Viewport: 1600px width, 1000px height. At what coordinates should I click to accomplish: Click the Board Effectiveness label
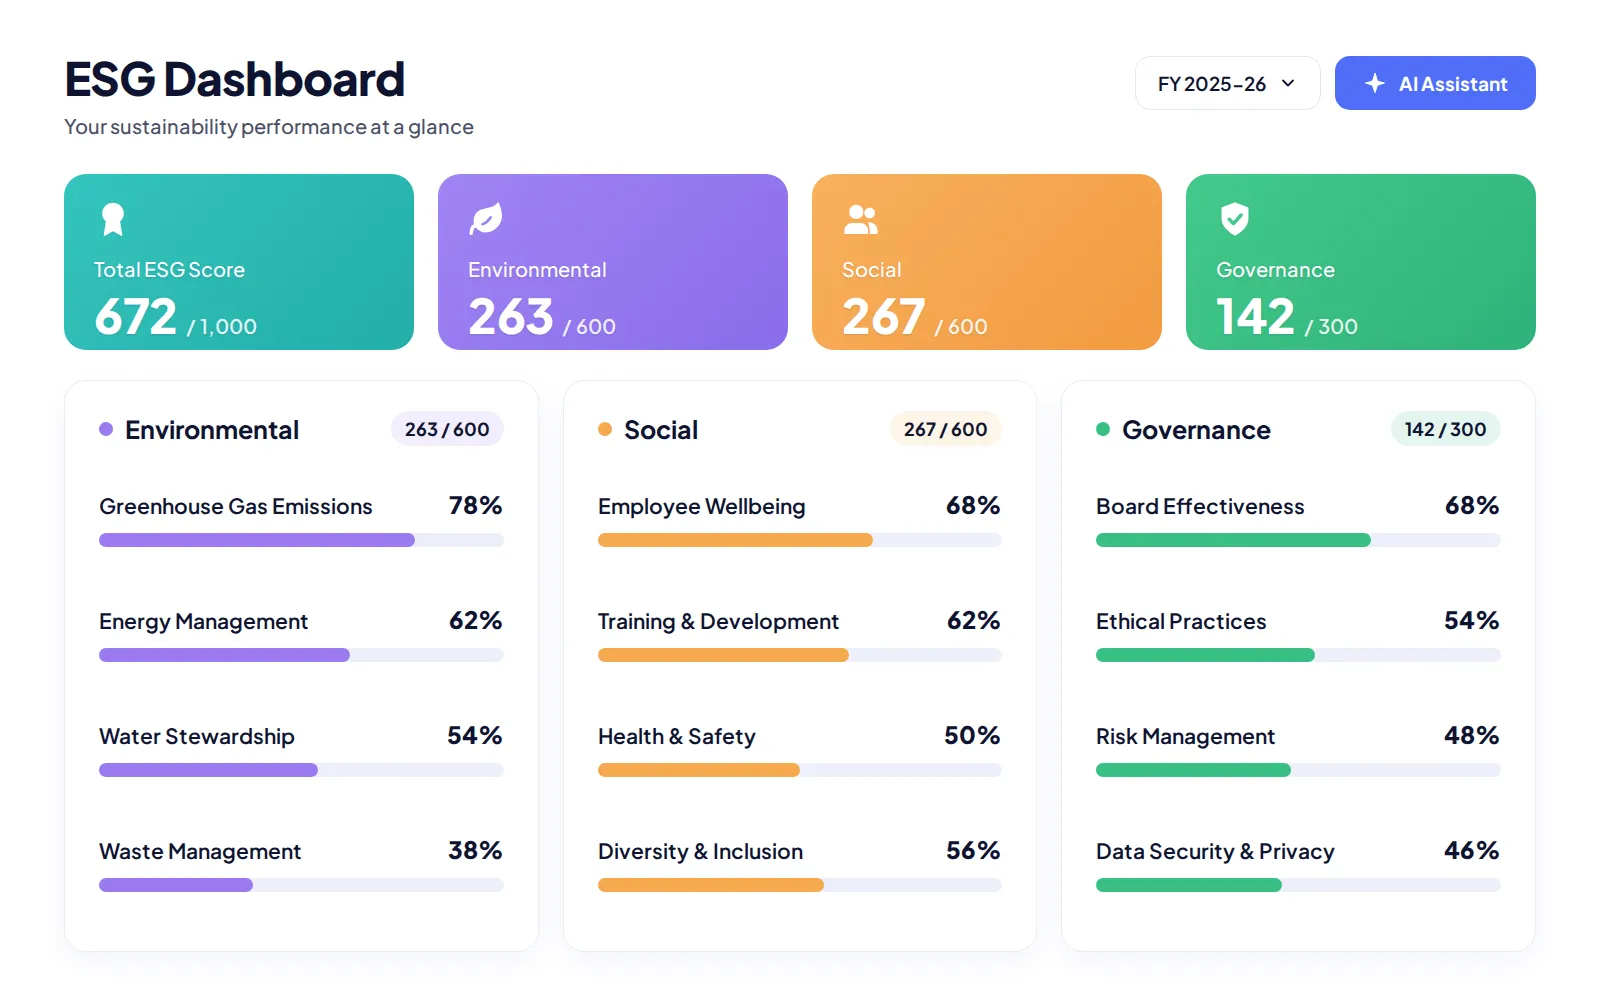[1200, 507]
